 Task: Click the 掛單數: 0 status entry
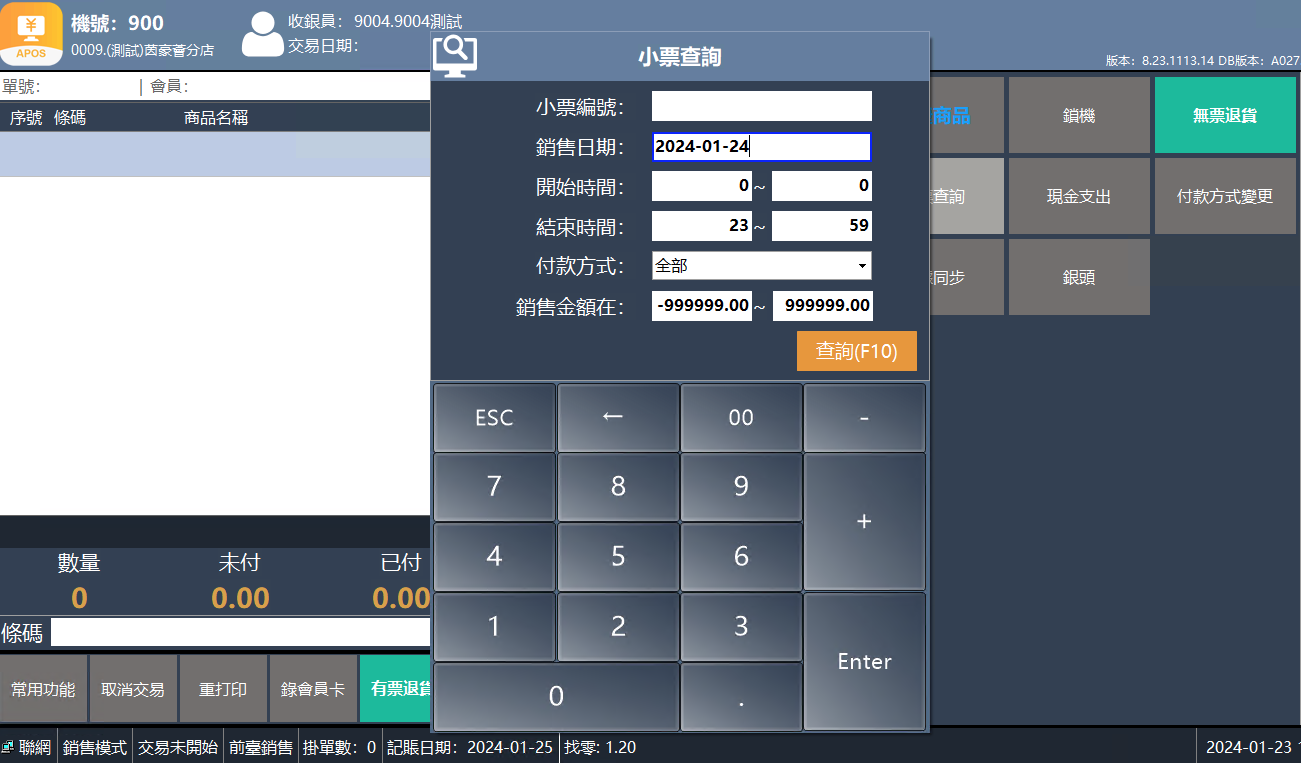[342, 747]
